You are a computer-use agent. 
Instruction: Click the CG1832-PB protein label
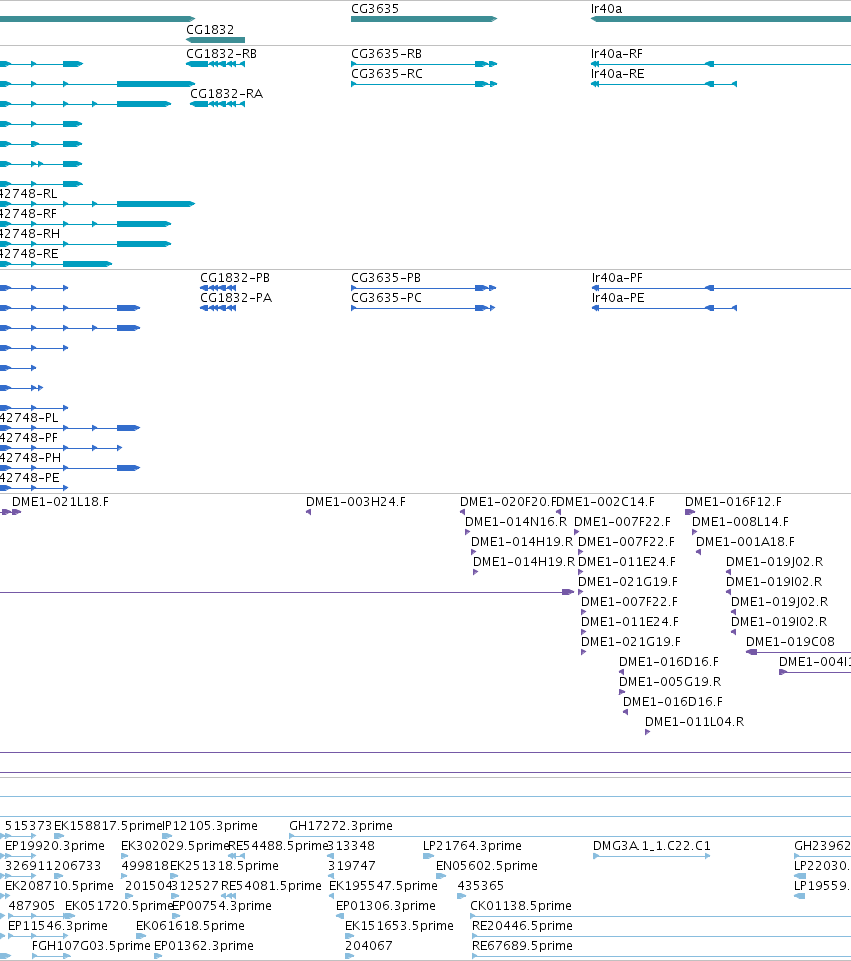pyautogui.click(x=235, y=278)
